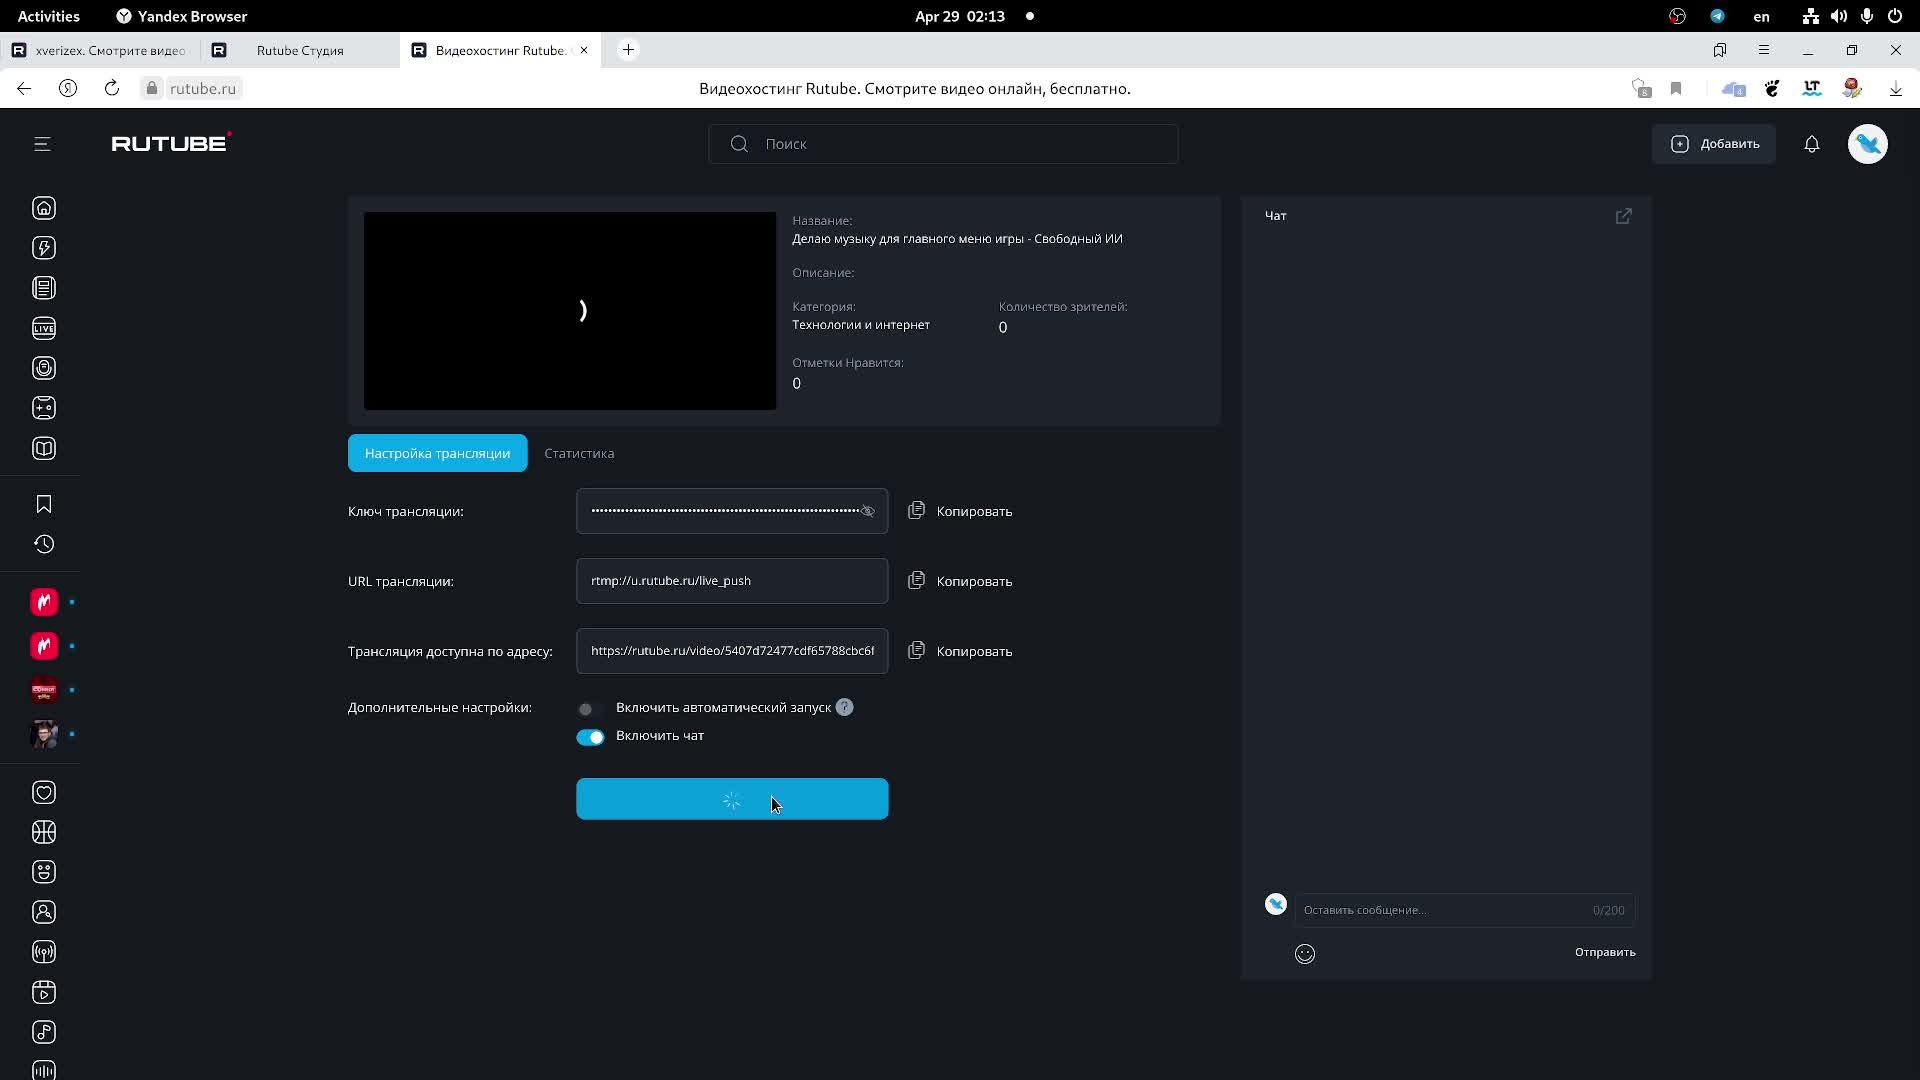
Task: Open user avatar account menu
Action: (x=1867, y=144)
